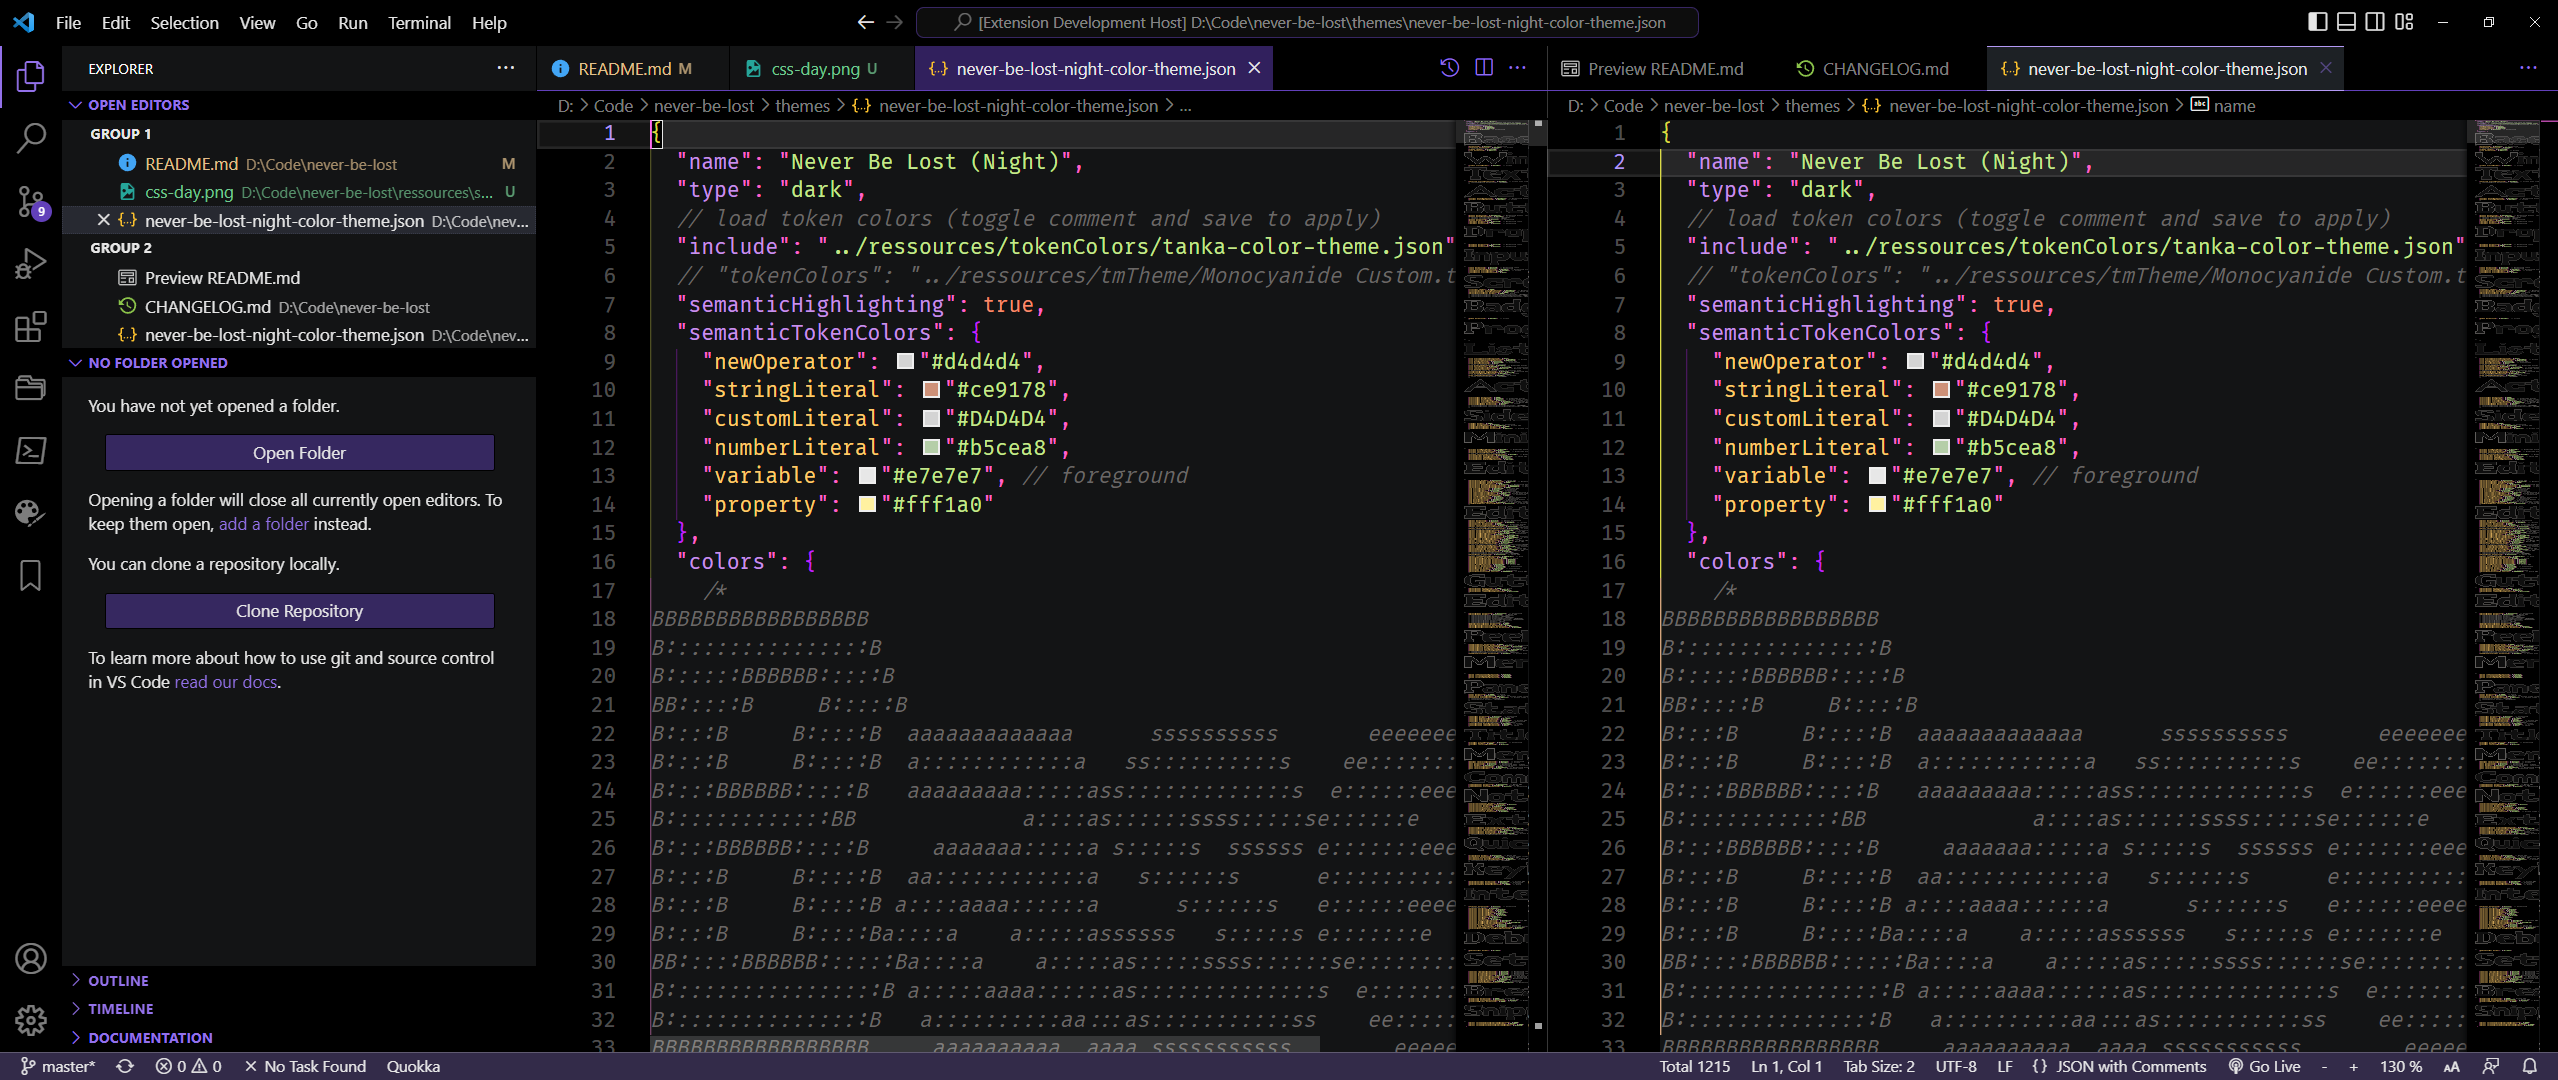2558x1080 pixels.
Task: Expand the OUTLINE section
Action: pyautogui.click(x=118, y=981)
